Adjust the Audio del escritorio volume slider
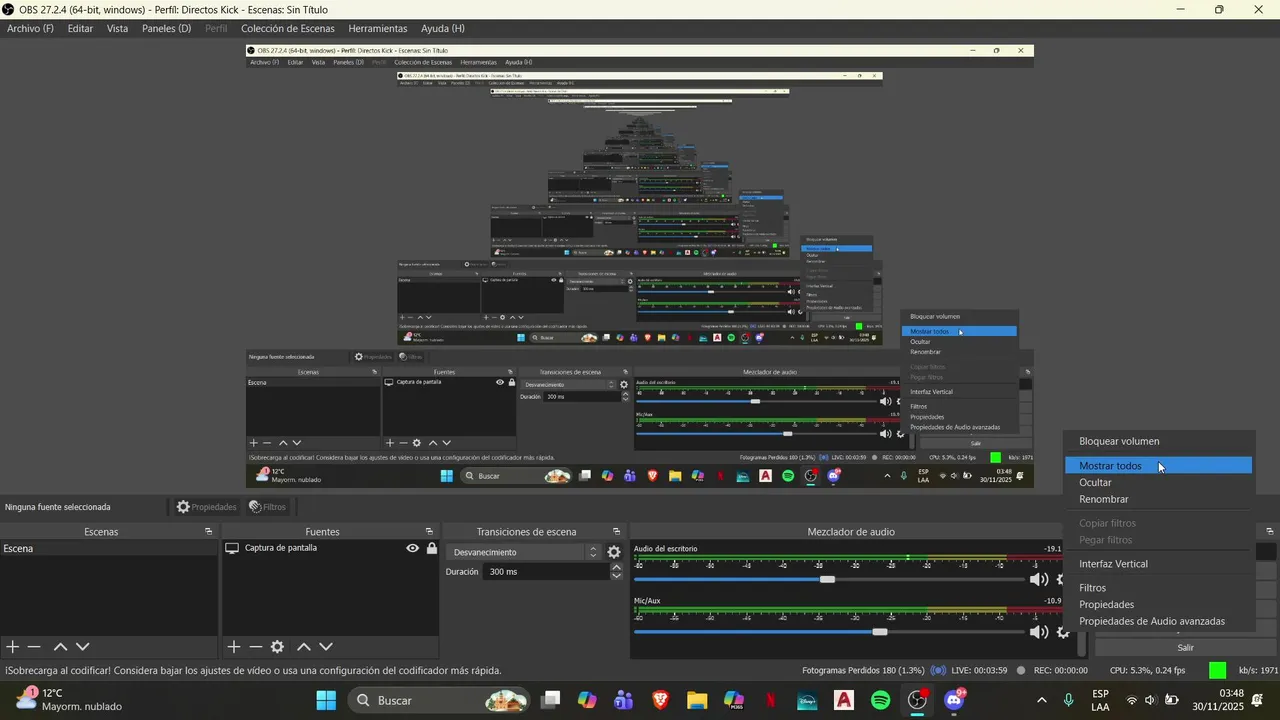 (827, 579)
